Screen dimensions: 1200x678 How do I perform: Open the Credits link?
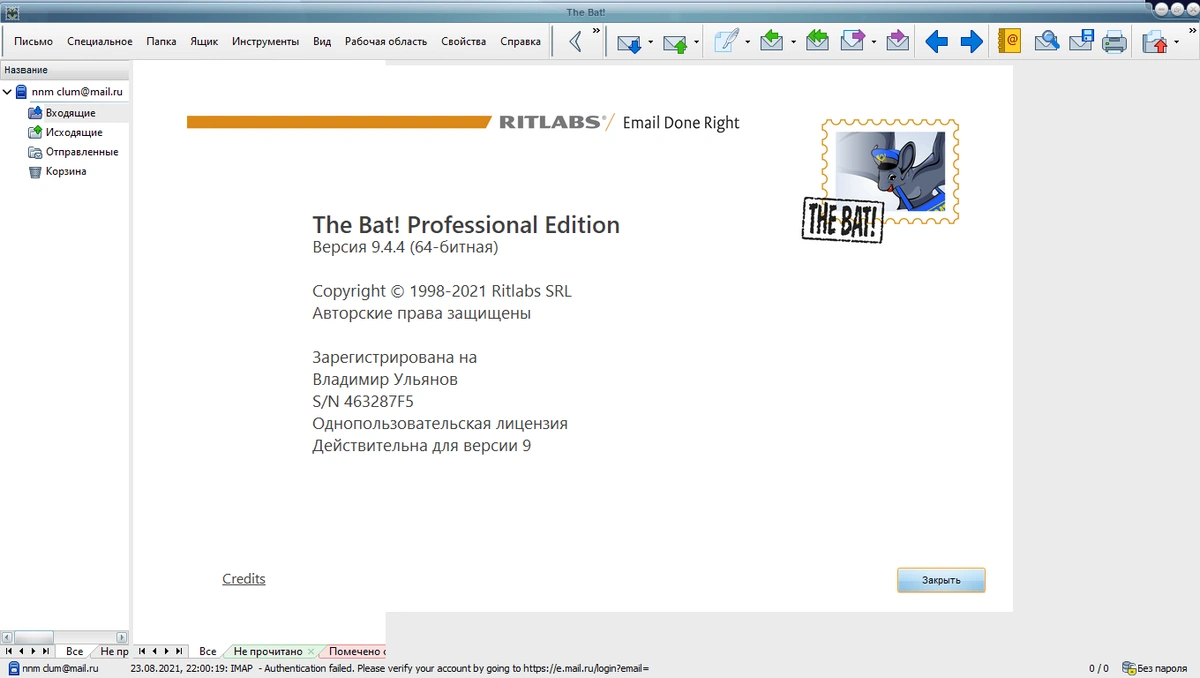244,579
